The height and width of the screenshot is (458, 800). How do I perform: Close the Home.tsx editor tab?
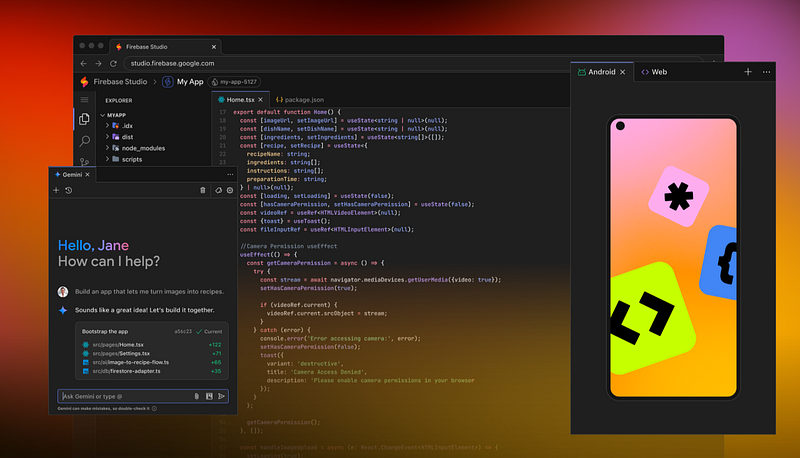(x=260, y=100)
